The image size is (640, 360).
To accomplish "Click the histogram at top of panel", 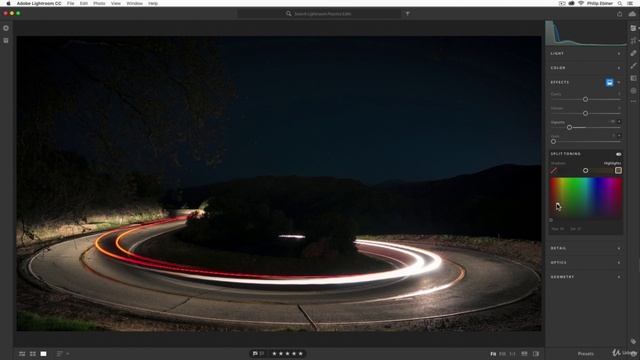I will coord(586,33).
